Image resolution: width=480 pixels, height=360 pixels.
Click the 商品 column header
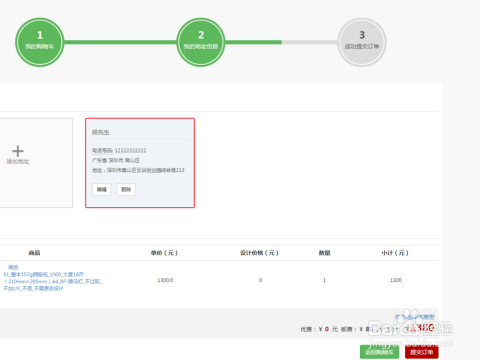(34, 253)
